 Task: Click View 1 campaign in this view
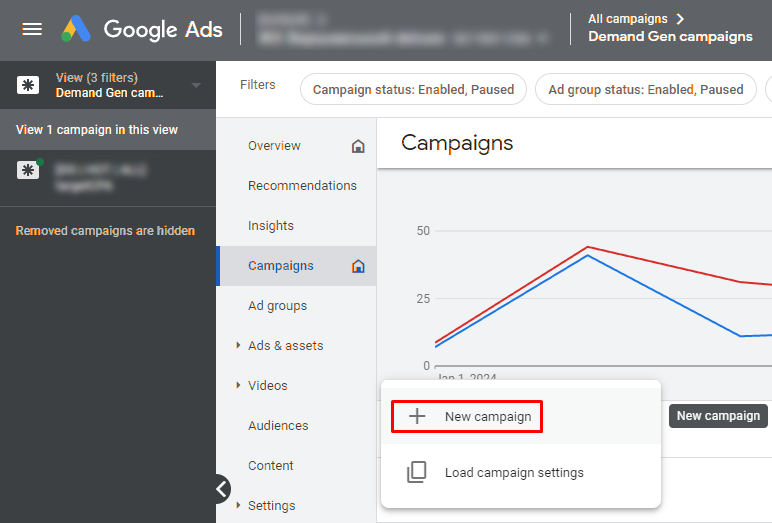tap(96, 130)
